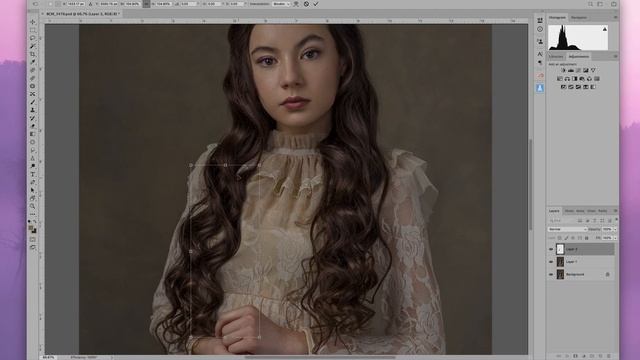
Task: Switch to the Histogram tab
Action: coord(557,18)
